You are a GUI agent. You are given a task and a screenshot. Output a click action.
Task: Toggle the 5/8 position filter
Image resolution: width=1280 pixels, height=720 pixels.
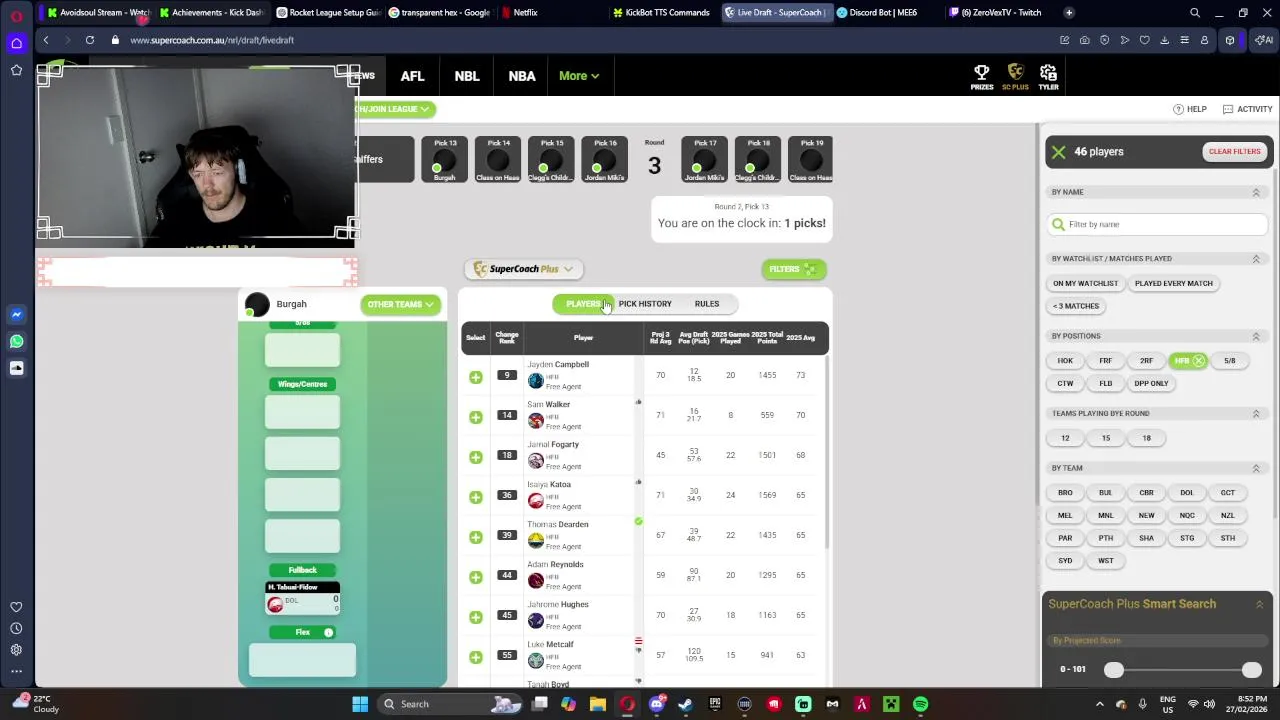coord(1229,361)
